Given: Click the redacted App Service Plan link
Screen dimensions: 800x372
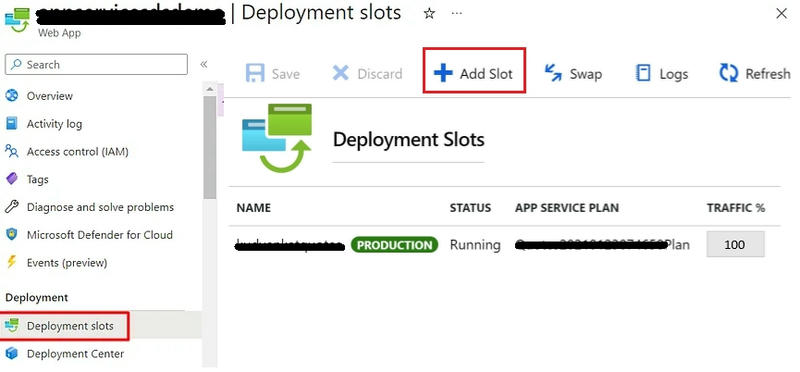Looking at the screenshot, I should 602,245.
